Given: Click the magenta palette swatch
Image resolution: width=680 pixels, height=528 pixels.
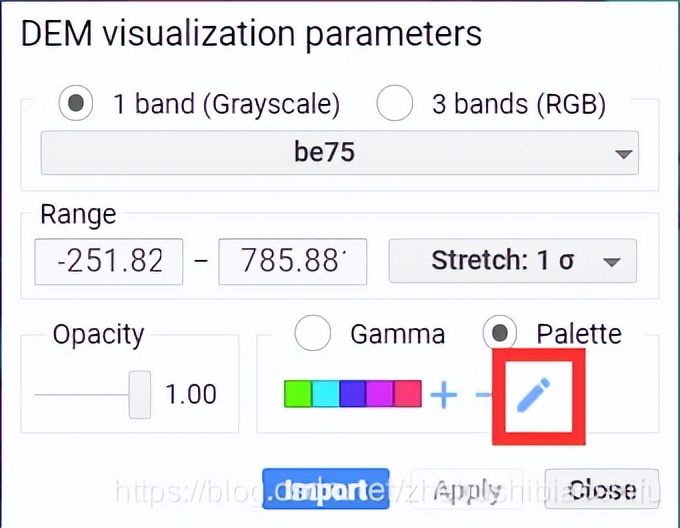Looking at the screenshot, I should pos(380,394).
